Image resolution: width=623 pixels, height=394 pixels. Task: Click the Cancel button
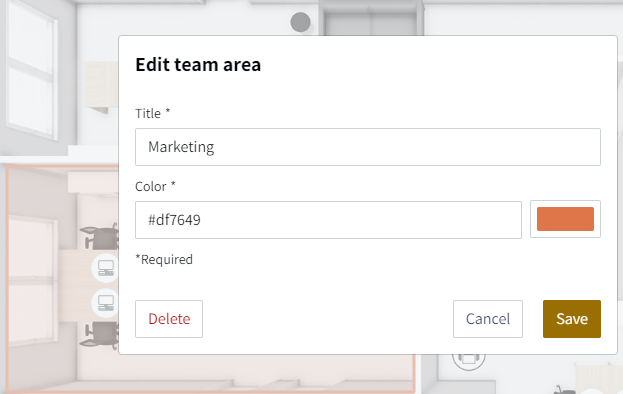tap(488, 319)
